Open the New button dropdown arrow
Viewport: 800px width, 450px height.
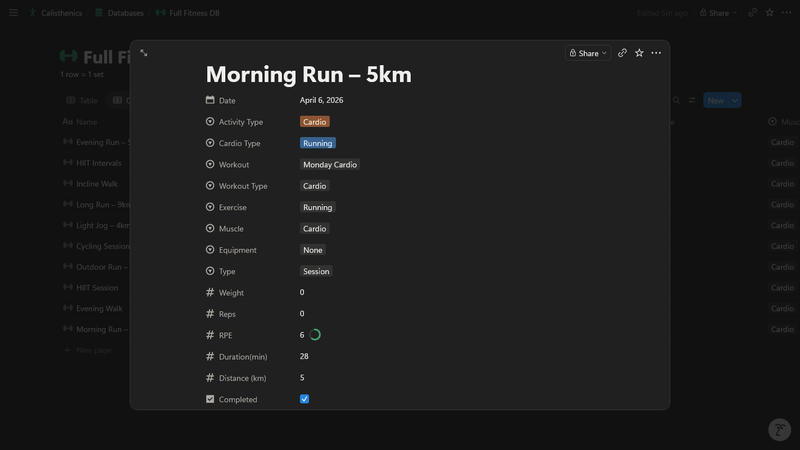pyautogui.click(x=735, y=101)
